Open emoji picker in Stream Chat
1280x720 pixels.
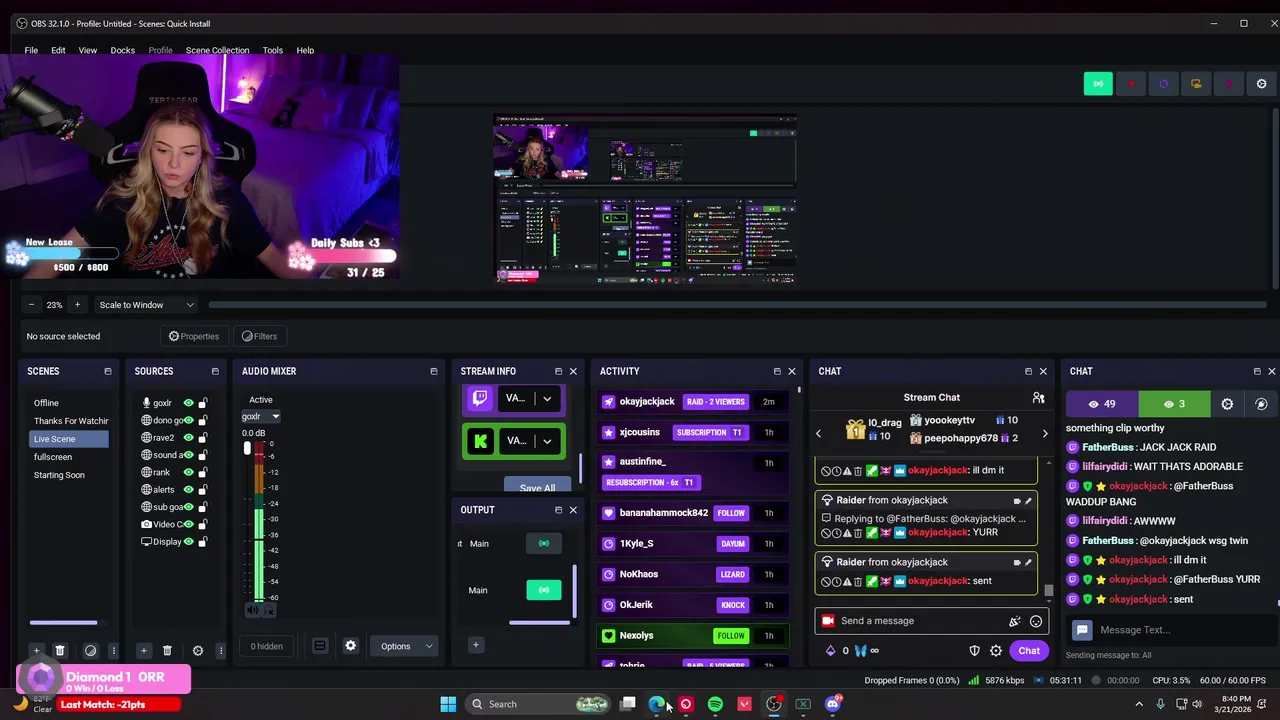1036,621
